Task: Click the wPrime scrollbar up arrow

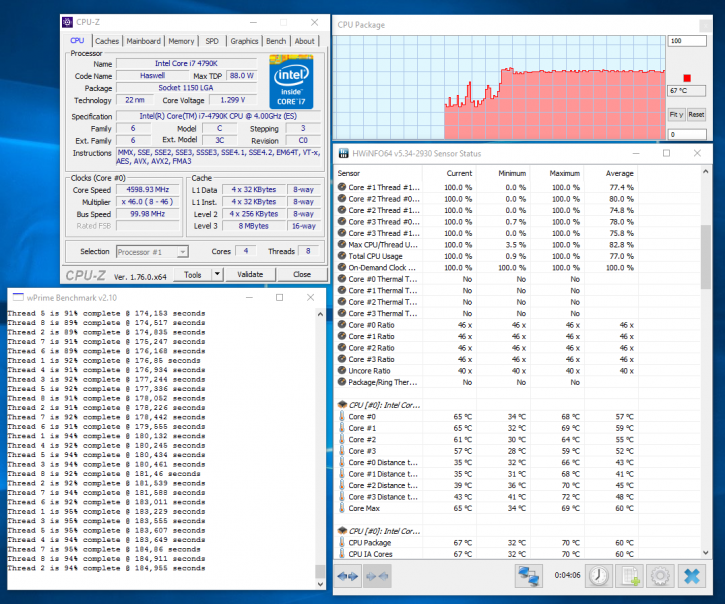Action: (x=320, y=314)
